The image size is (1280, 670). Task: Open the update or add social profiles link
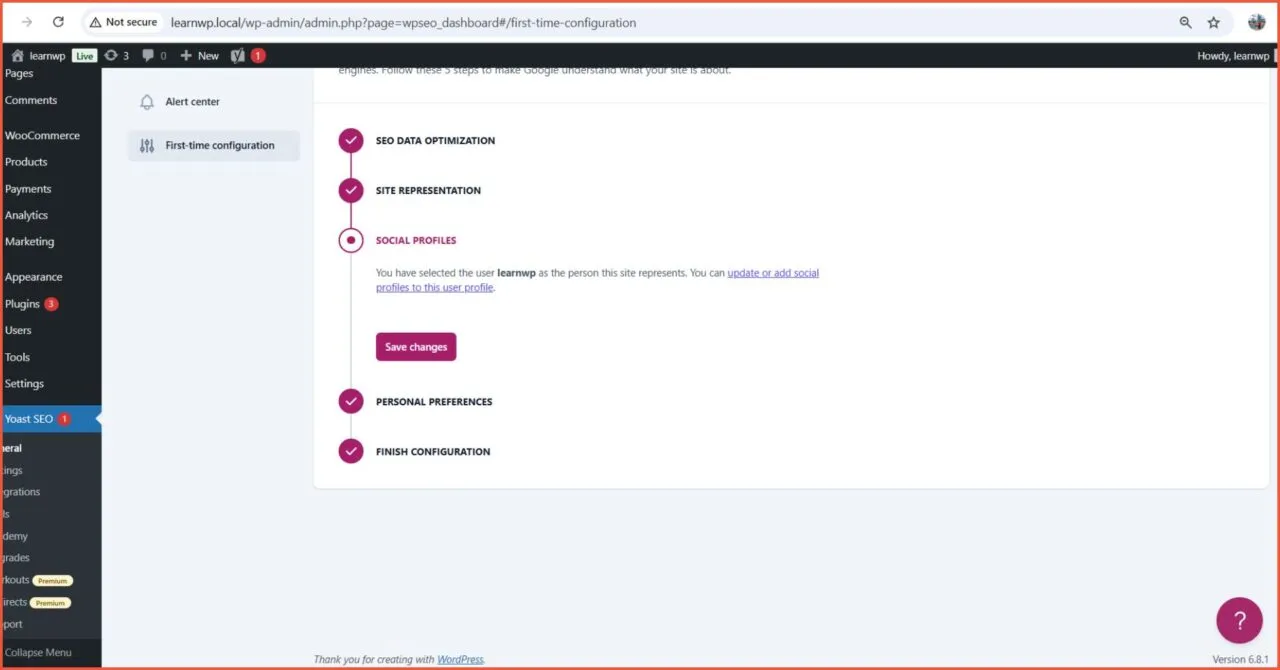(x=773, y=272)
